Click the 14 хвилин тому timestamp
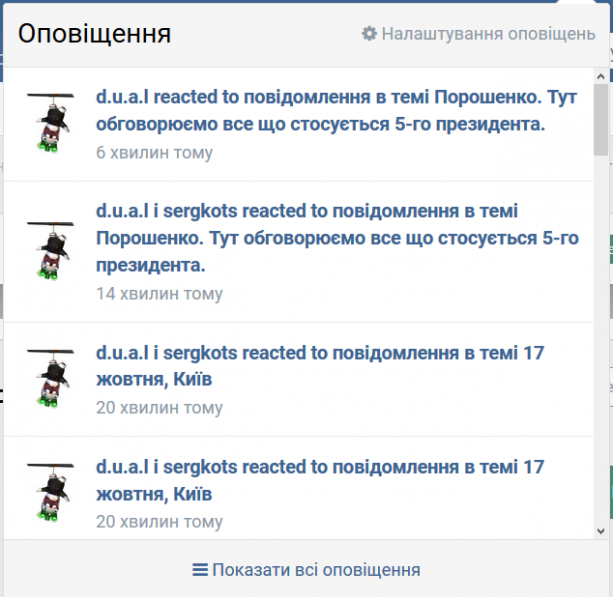The image size is (613, 600). click(x=160, y=294)
